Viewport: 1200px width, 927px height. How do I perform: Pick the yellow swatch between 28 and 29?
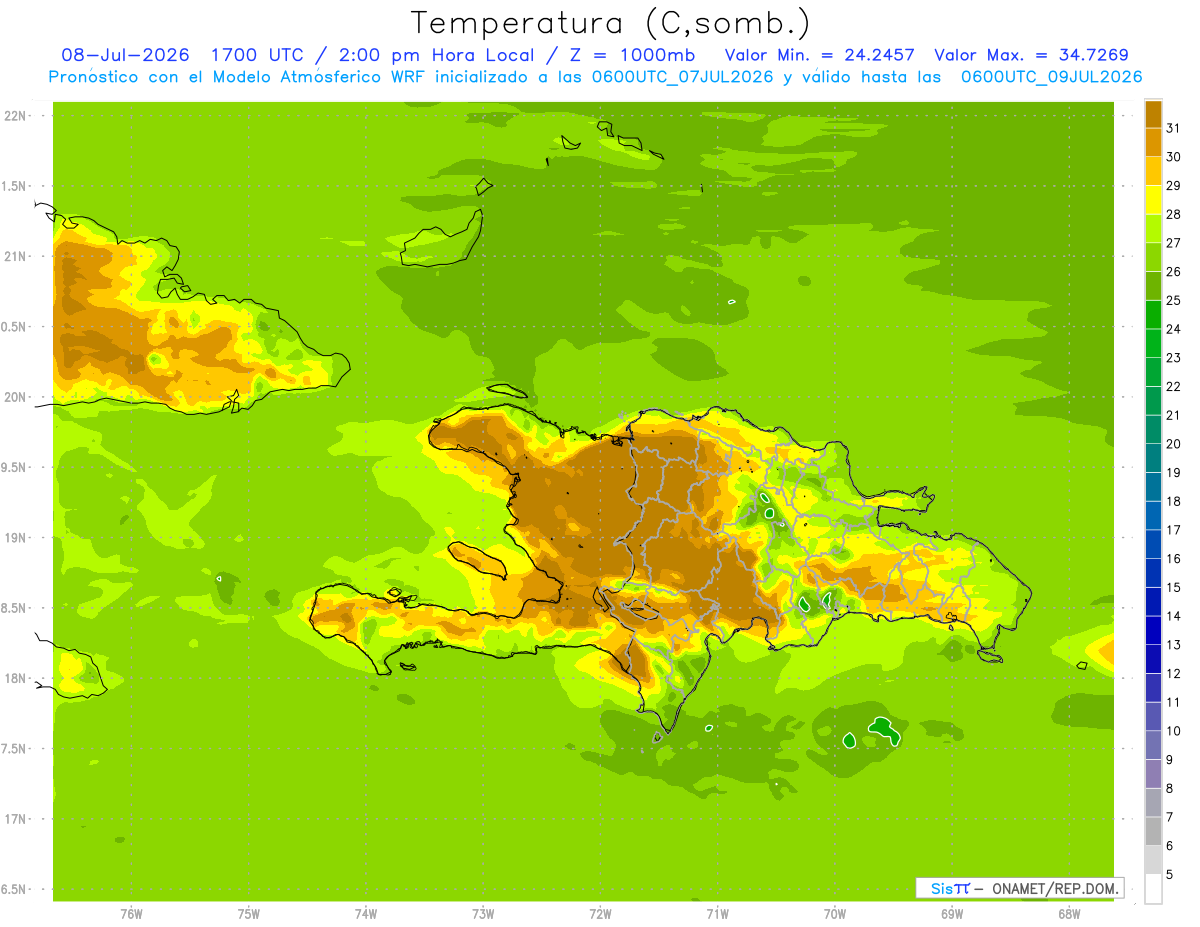coord(1153,200)
